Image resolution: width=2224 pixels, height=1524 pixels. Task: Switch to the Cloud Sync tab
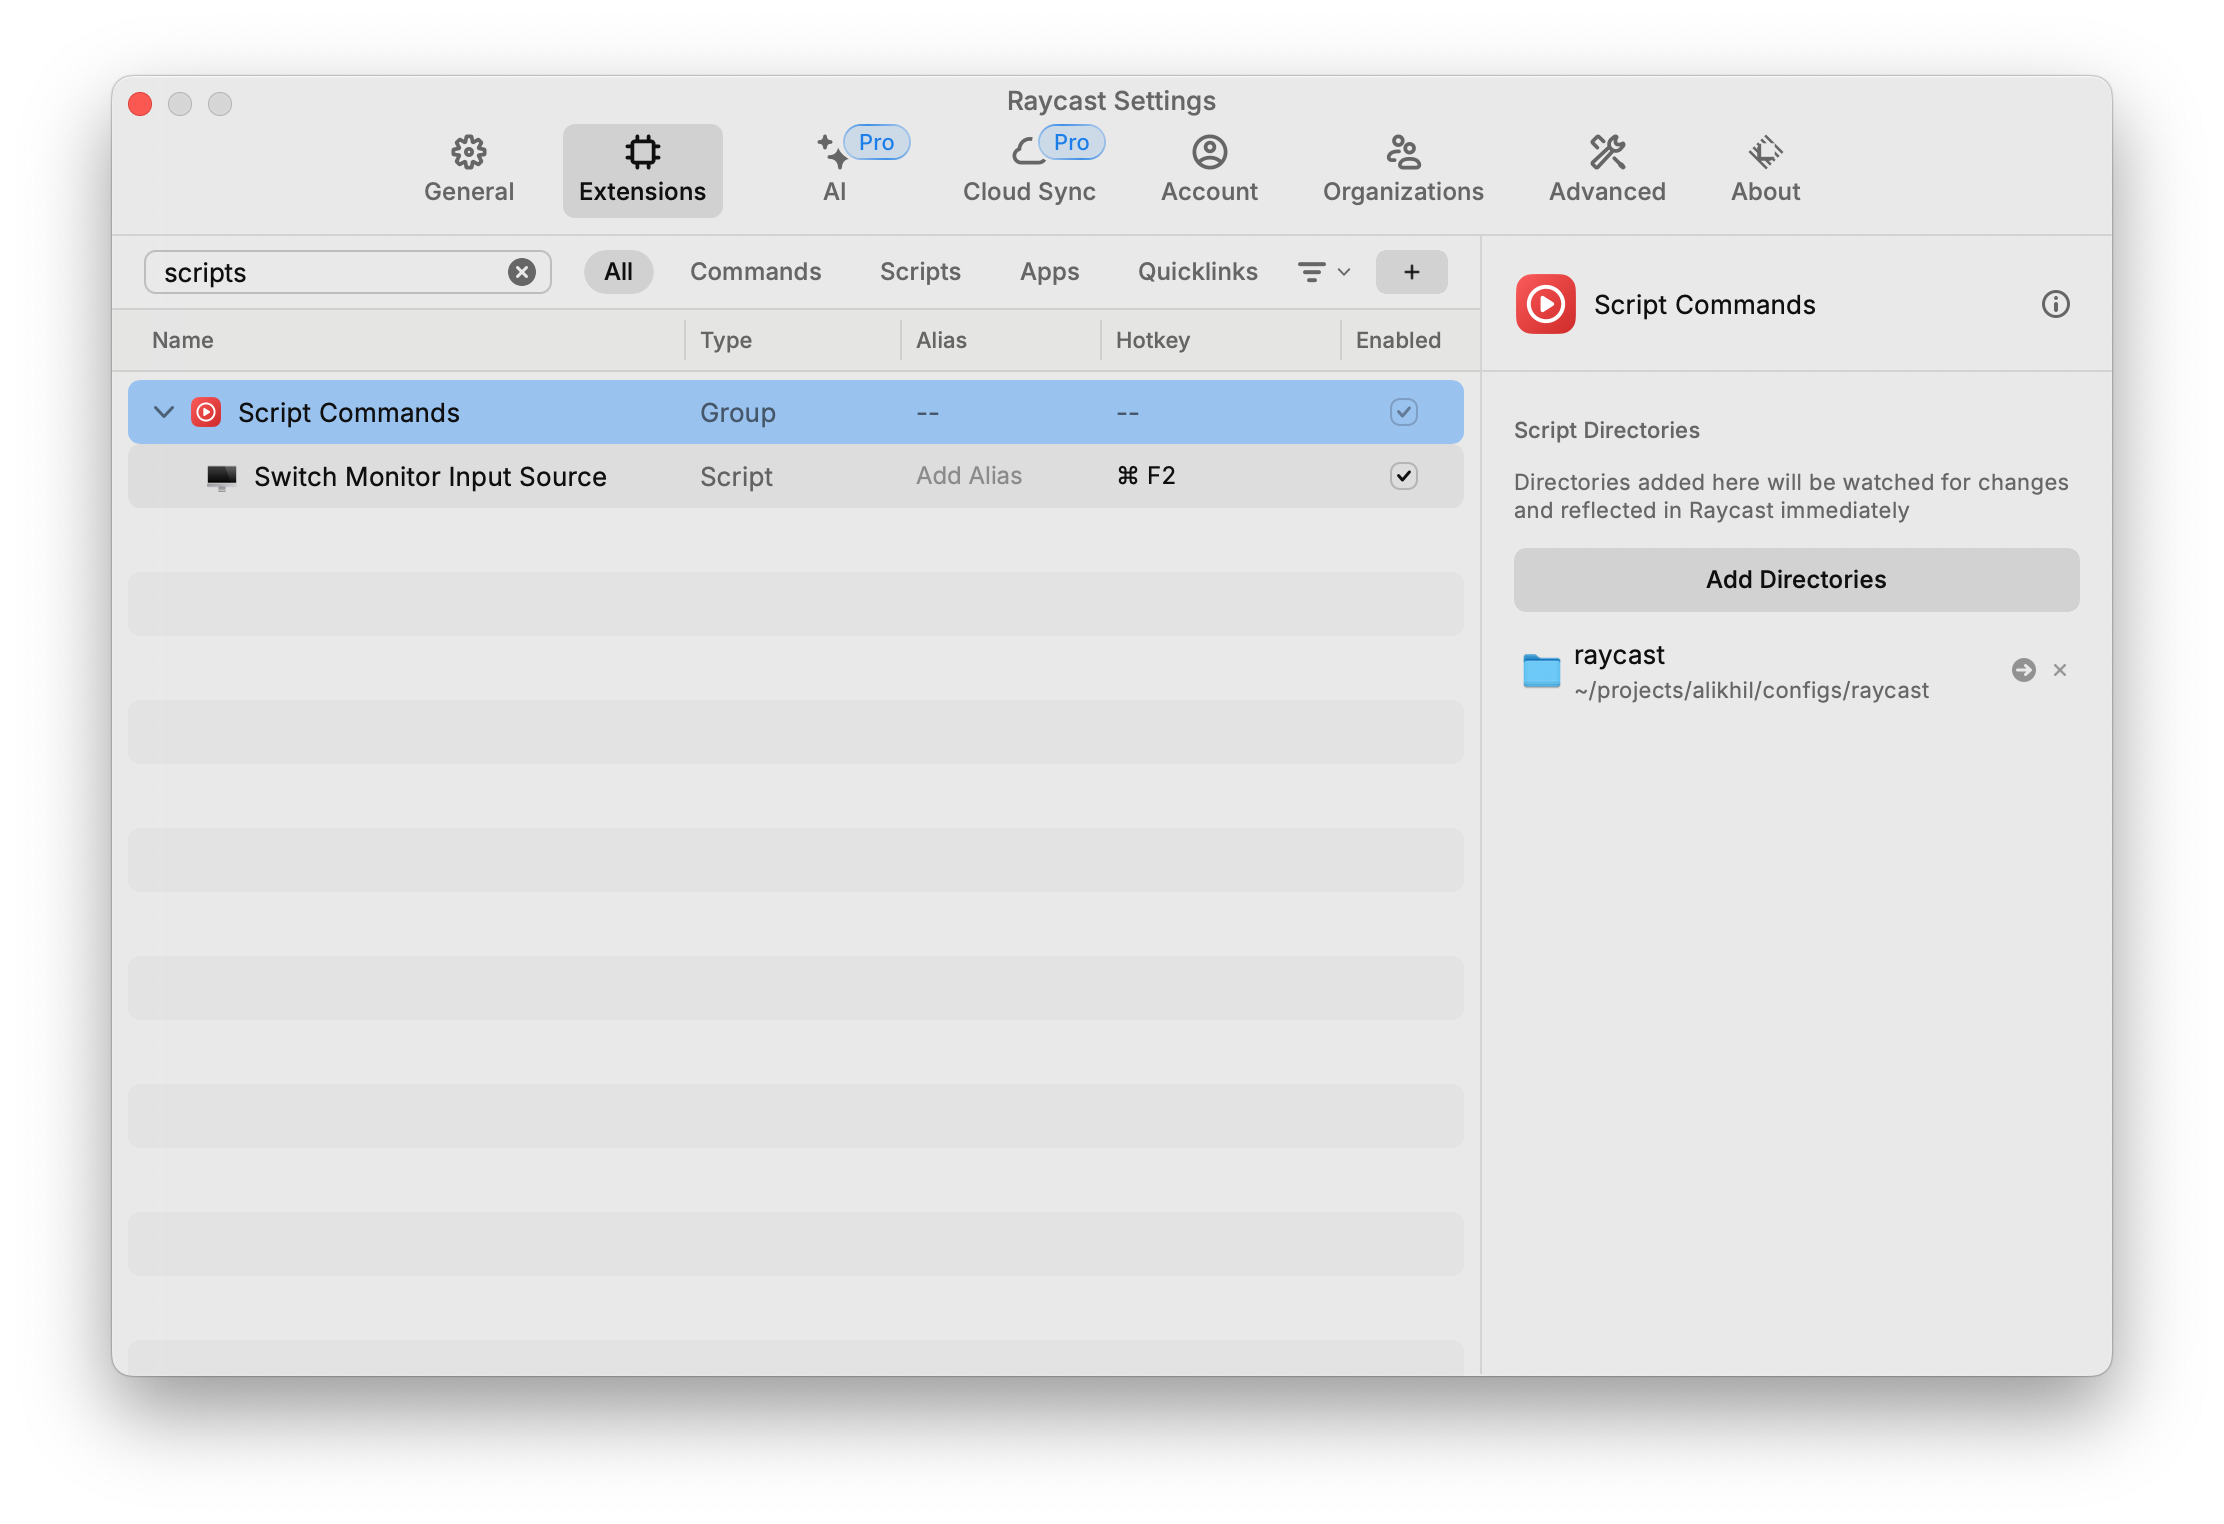click(x=1029, y=170)
